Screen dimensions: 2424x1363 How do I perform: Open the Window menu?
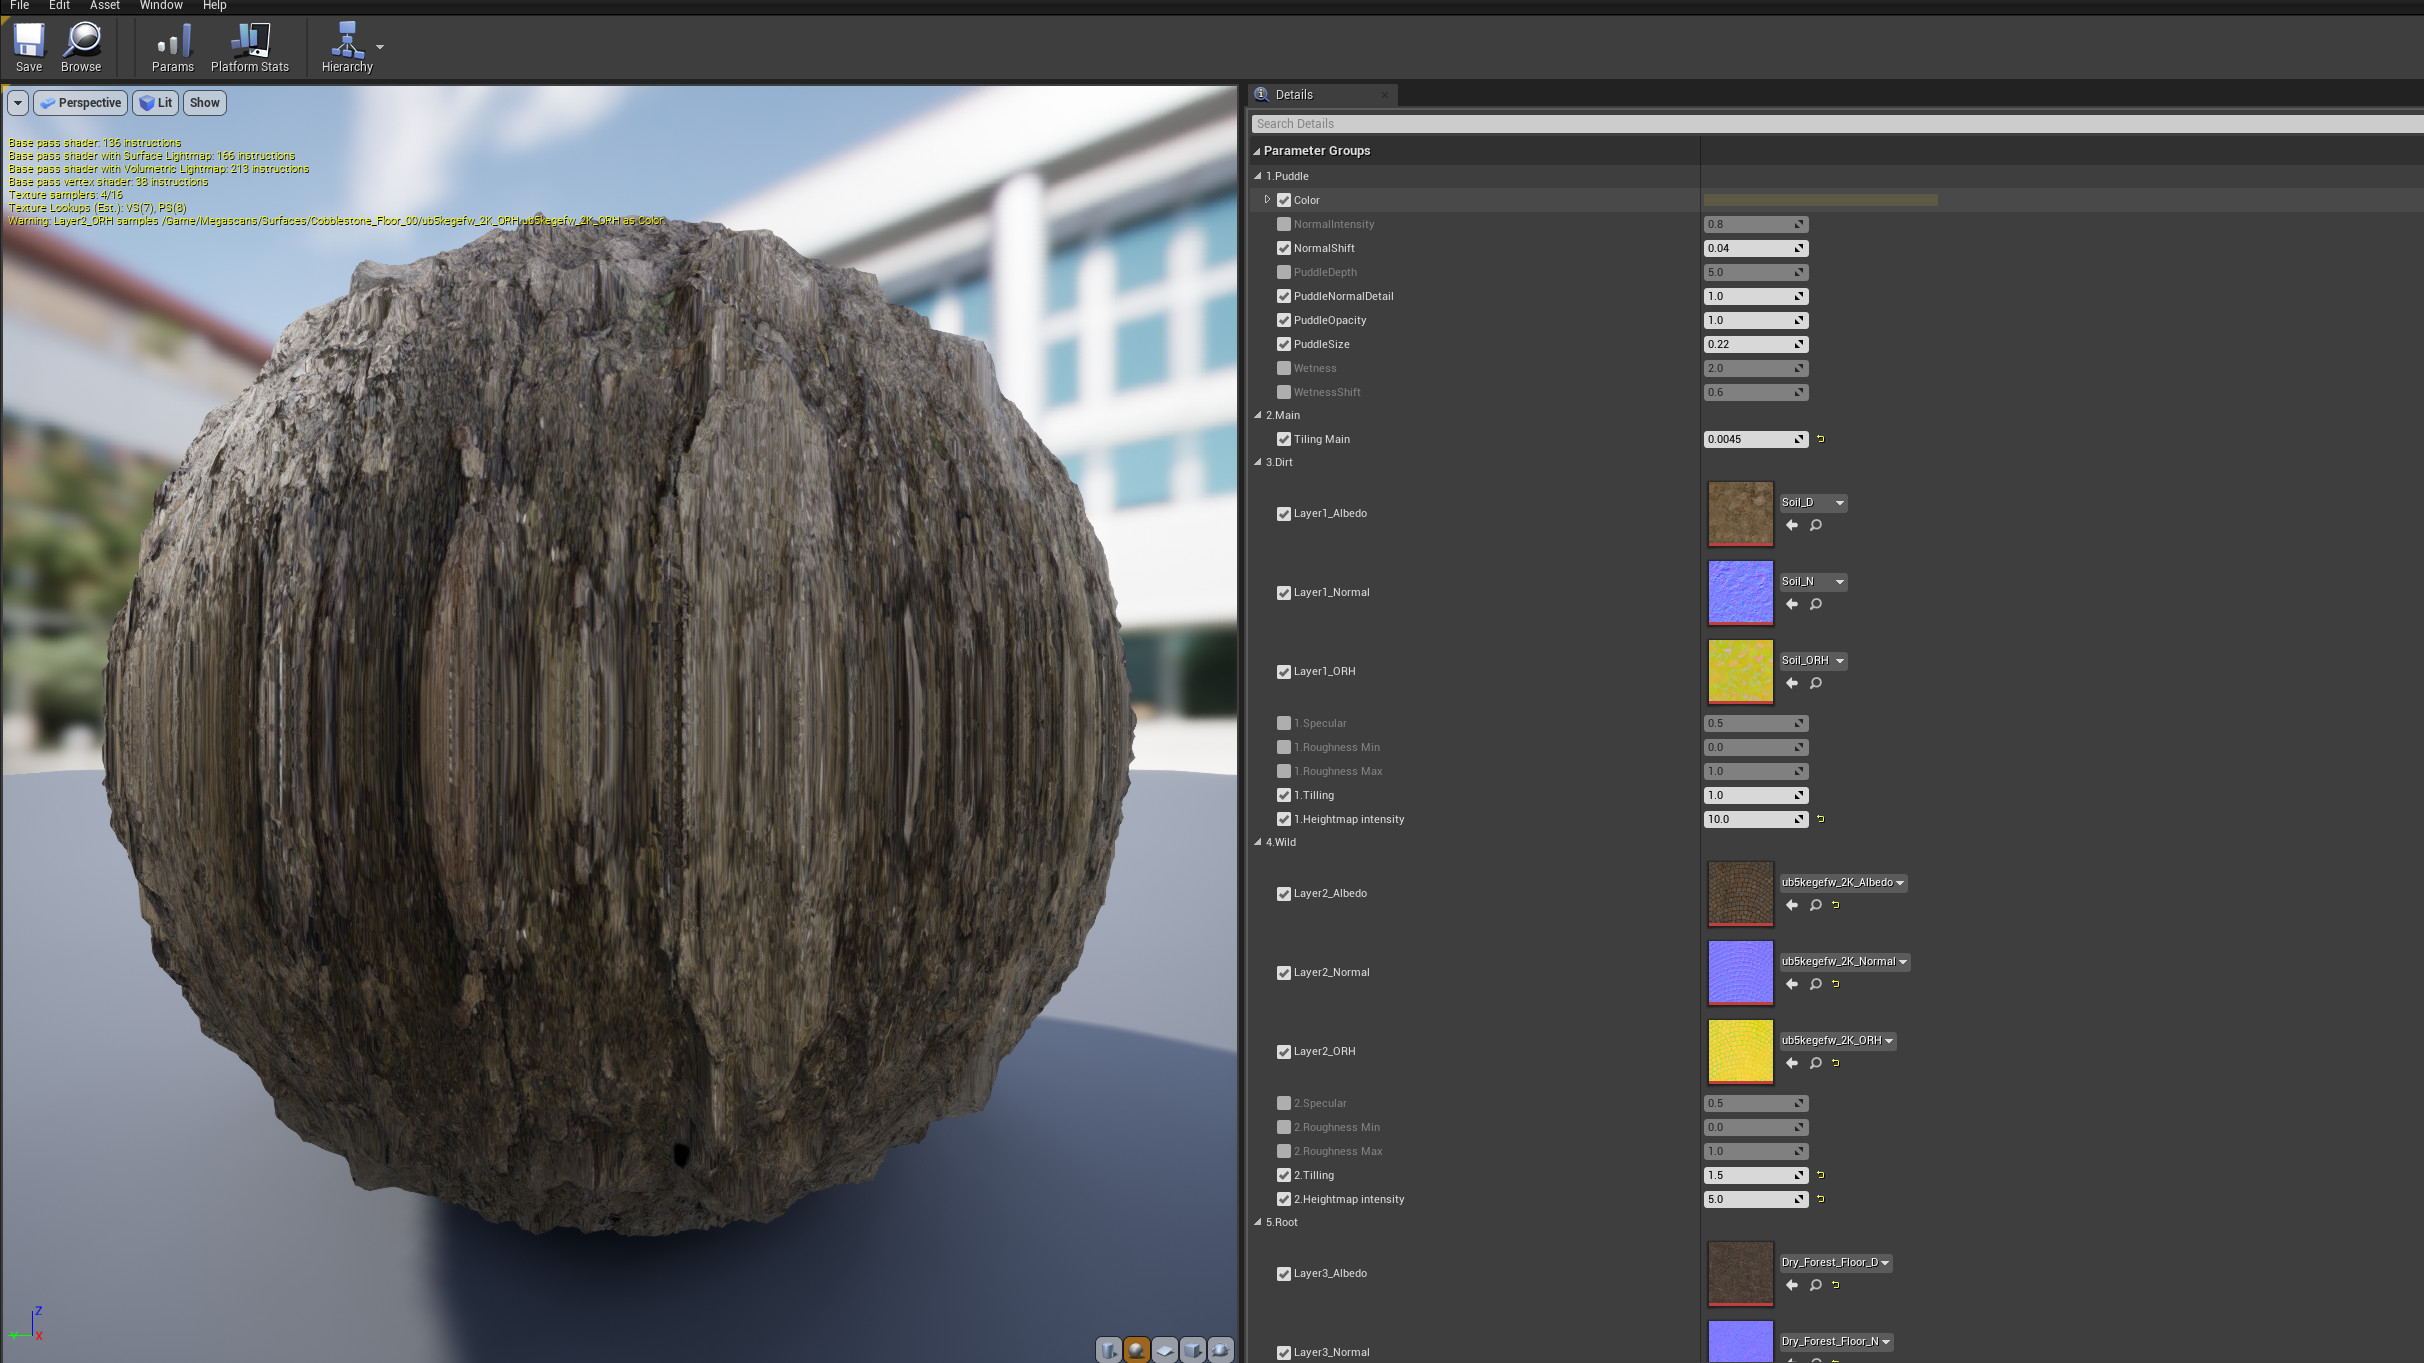point(161,6)
